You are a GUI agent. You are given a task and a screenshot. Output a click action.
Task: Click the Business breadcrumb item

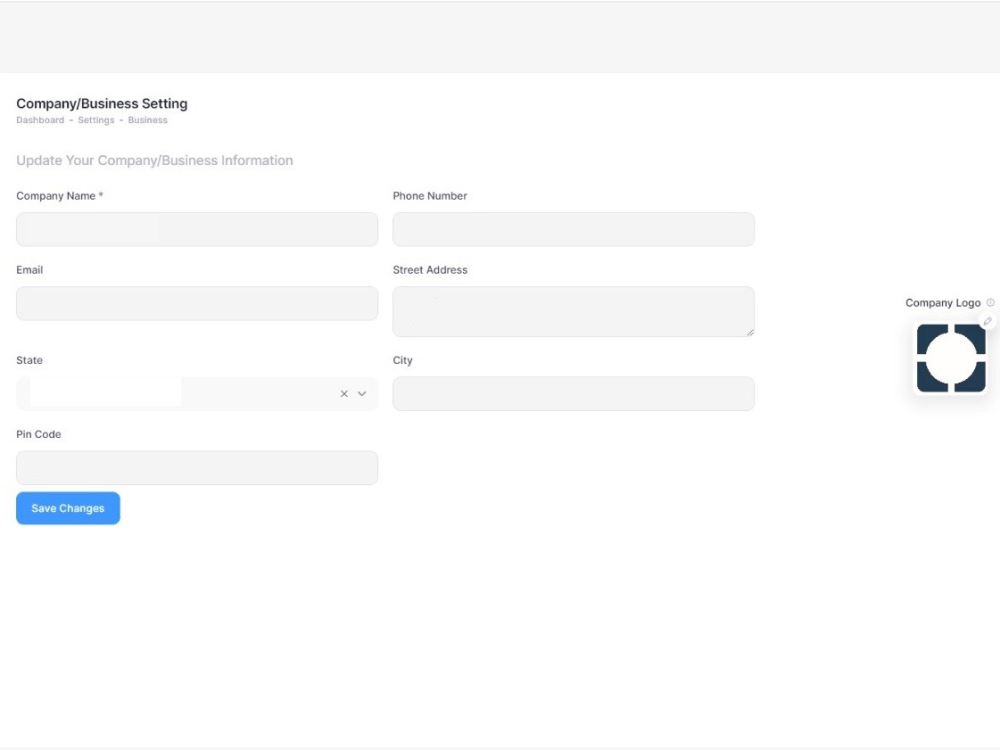[147, 120]
